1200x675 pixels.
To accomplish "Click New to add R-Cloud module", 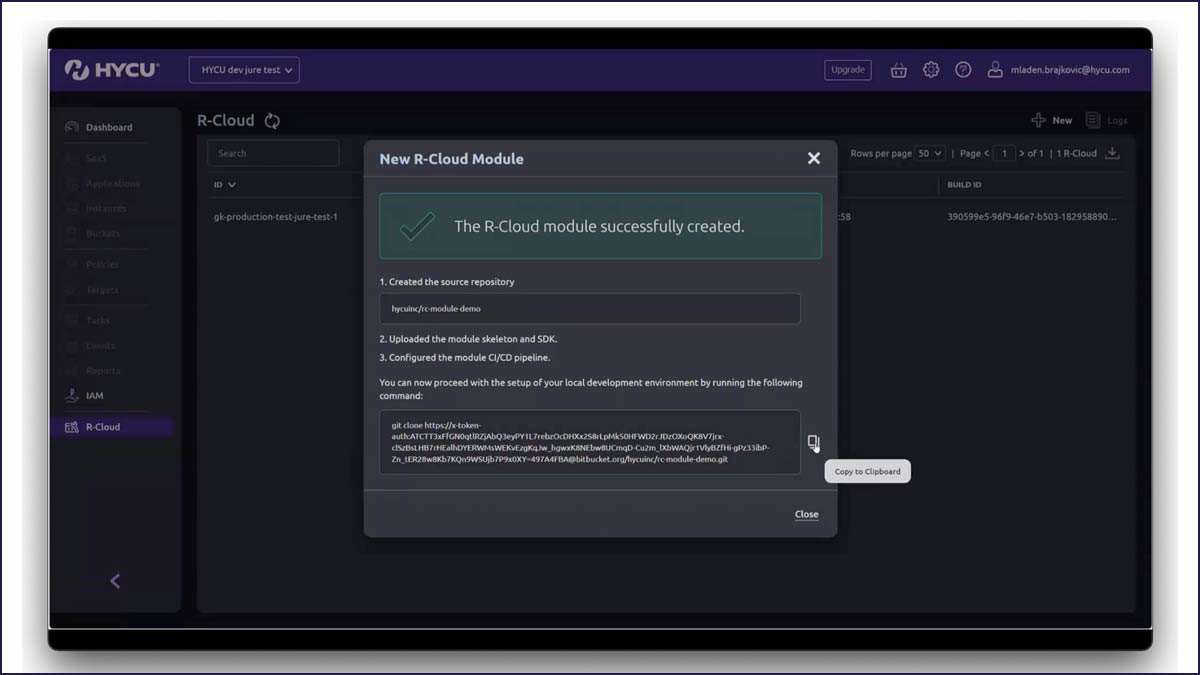I will click(1052, 121).
